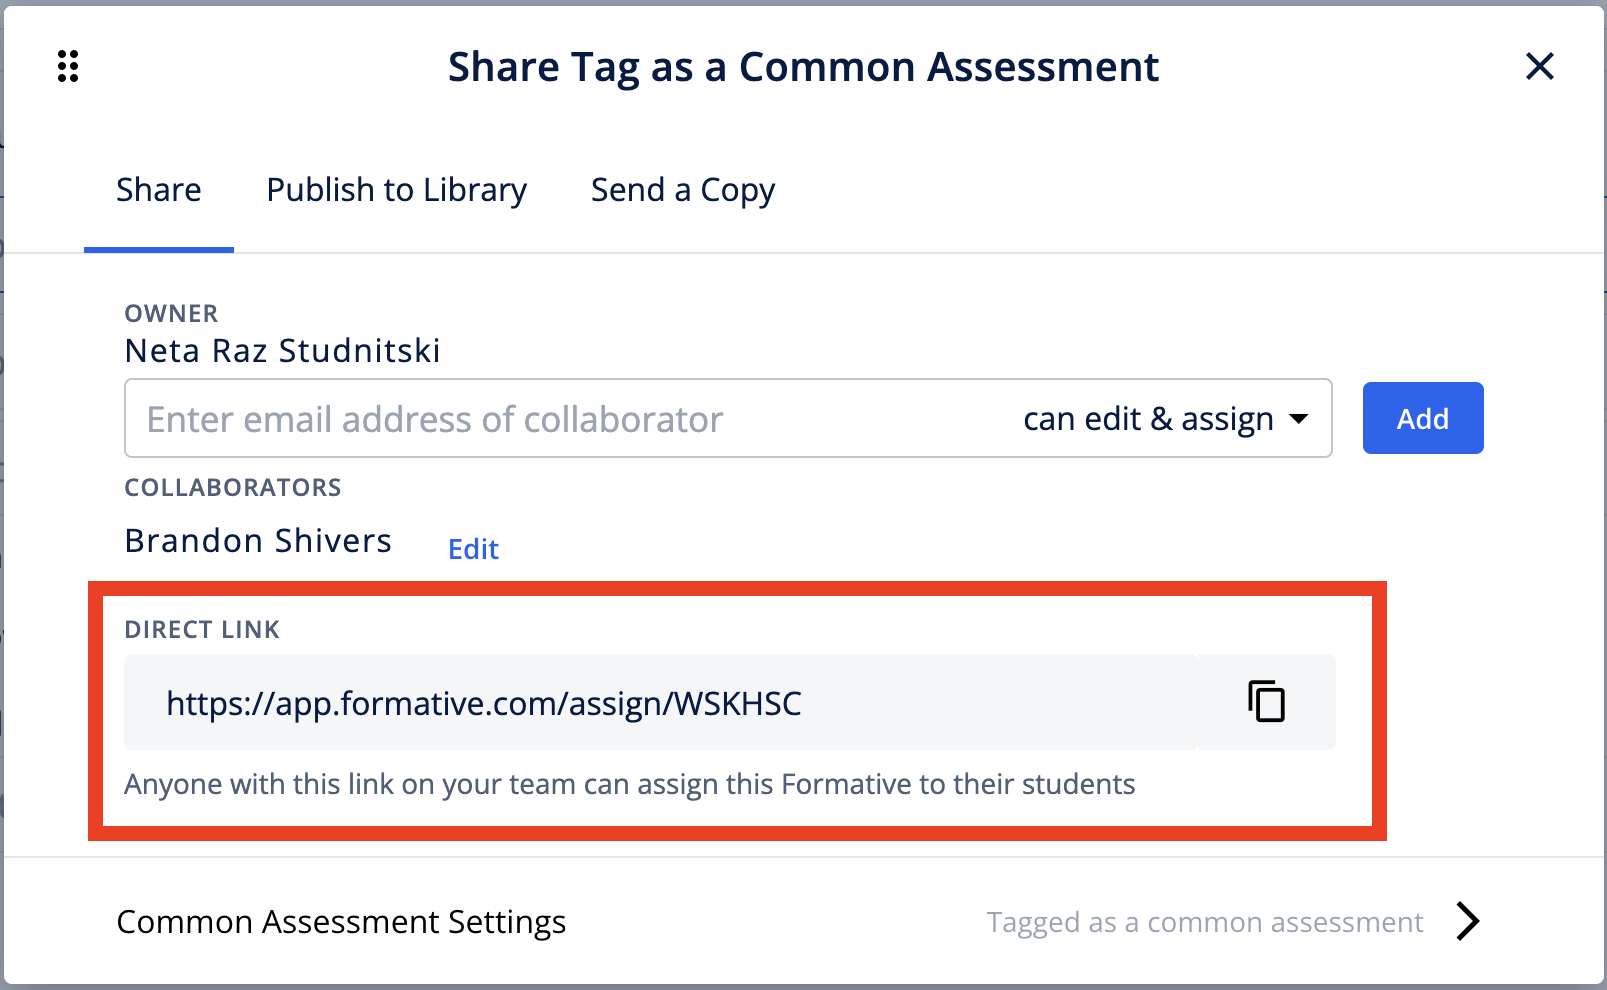Image resolution: width=1607 pixels, height=990 pixels.
Task: Click the copy icon next to the direct link
Action: click(x=1266, y=702)
